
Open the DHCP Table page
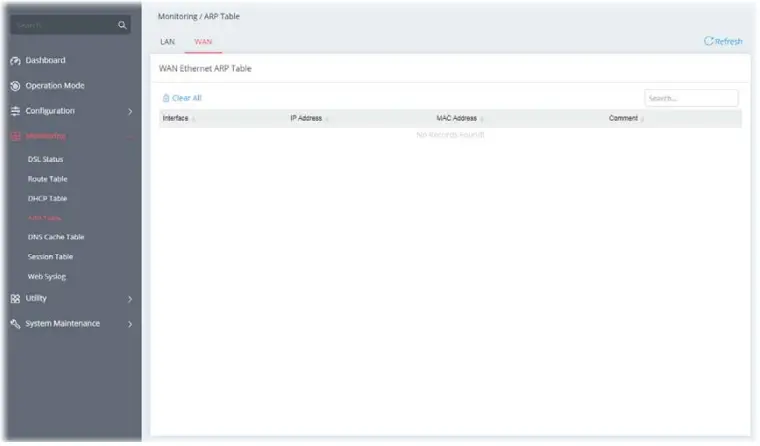point(47,198)
